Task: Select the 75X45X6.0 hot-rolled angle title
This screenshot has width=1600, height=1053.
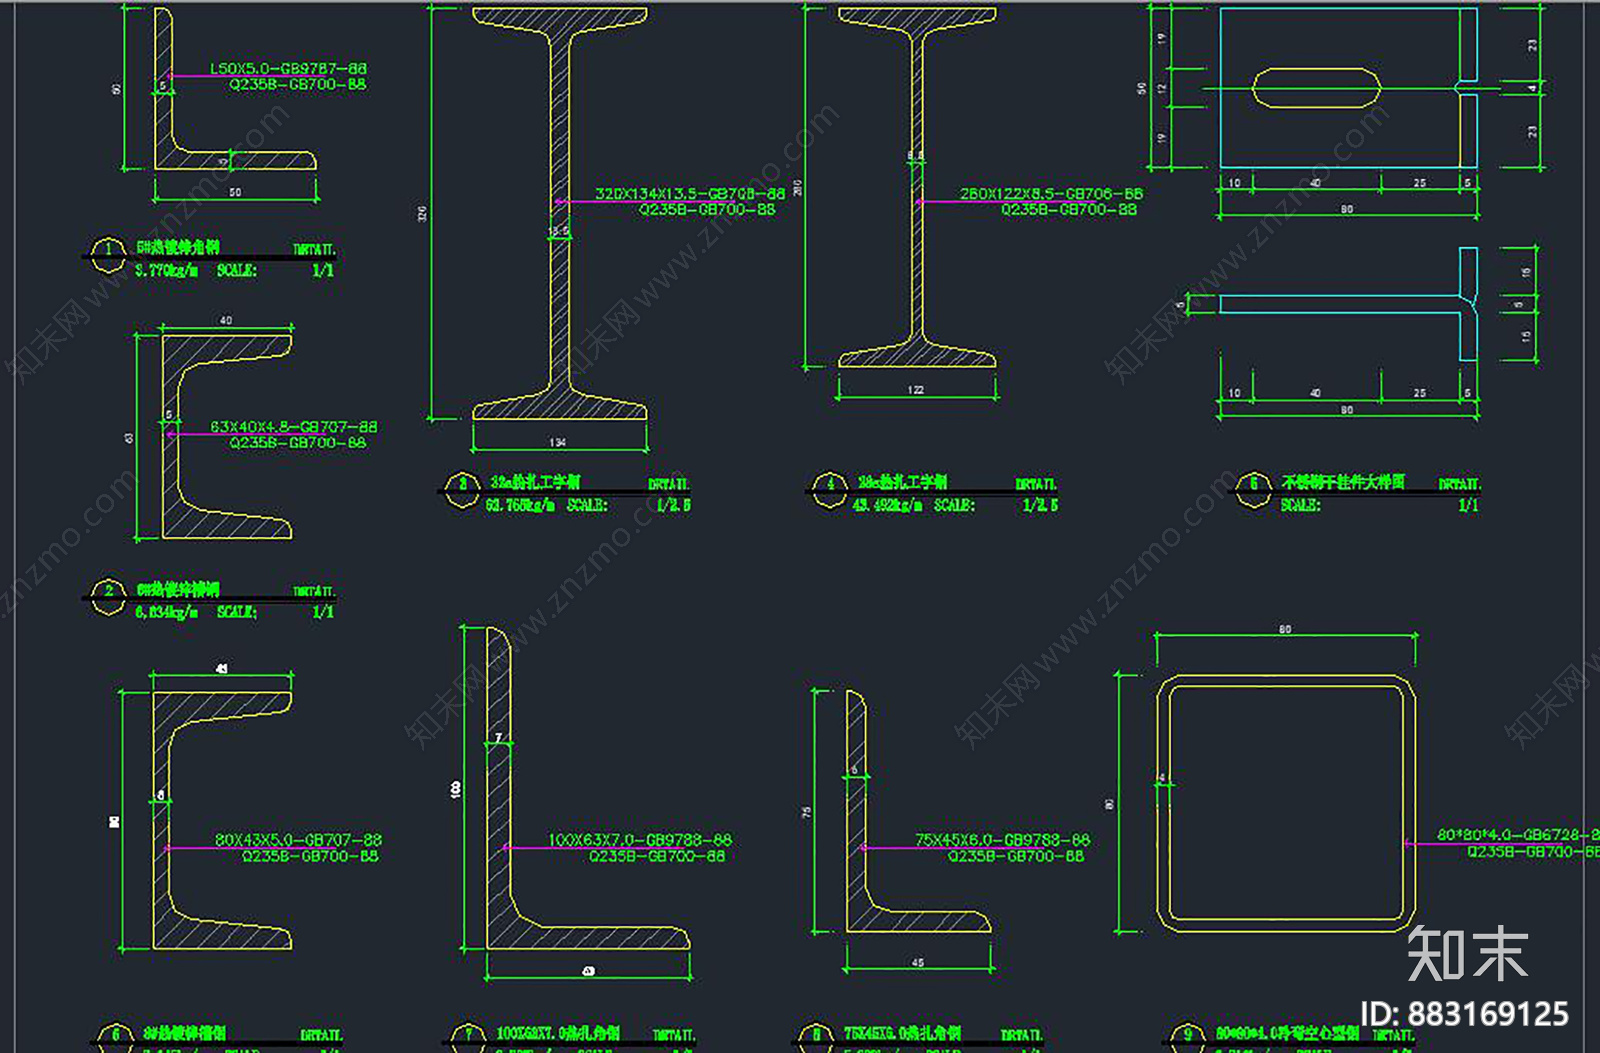Action: pos(903,1033)
